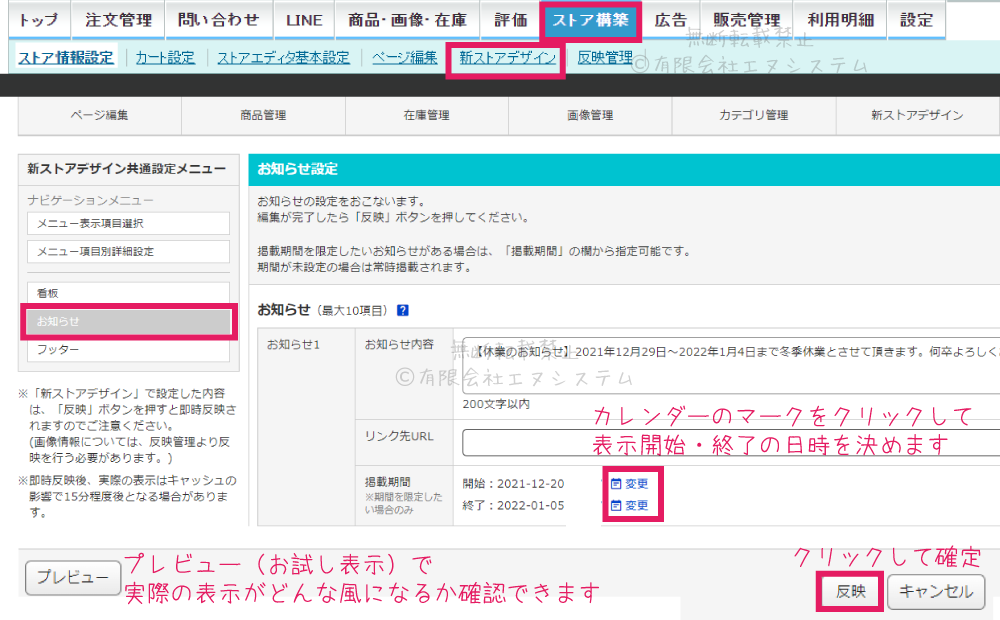The width and height of the screenshot is (1000, 620).
Task: Select the 開始：2021-12-20 date text
Action: tap(513, 484)
